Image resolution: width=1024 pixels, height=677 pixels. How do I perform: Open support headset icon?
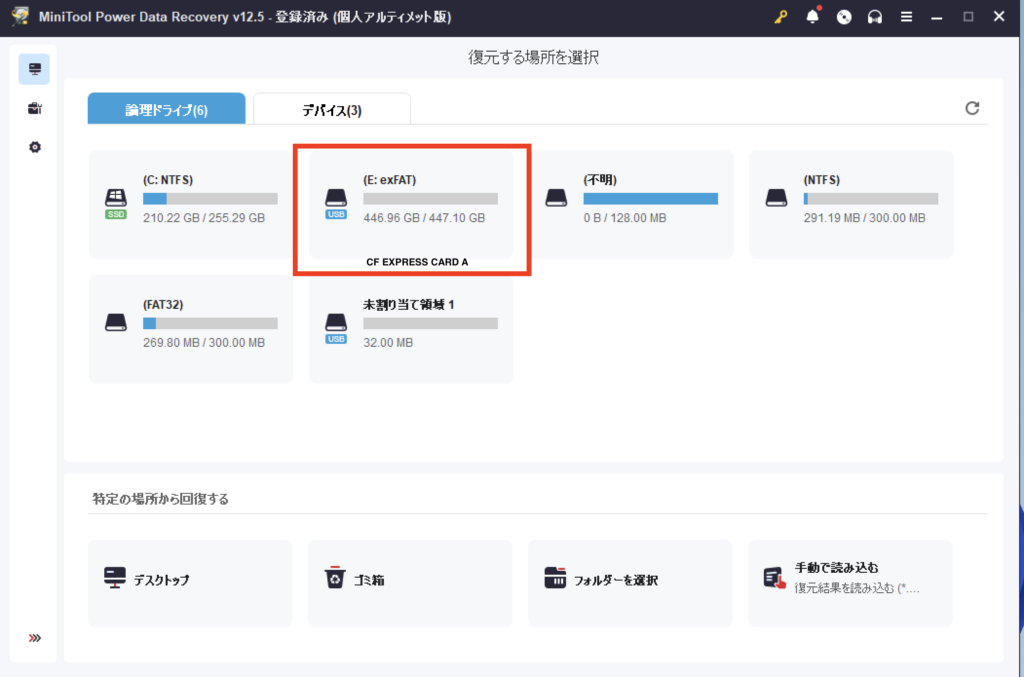(875, 17)
